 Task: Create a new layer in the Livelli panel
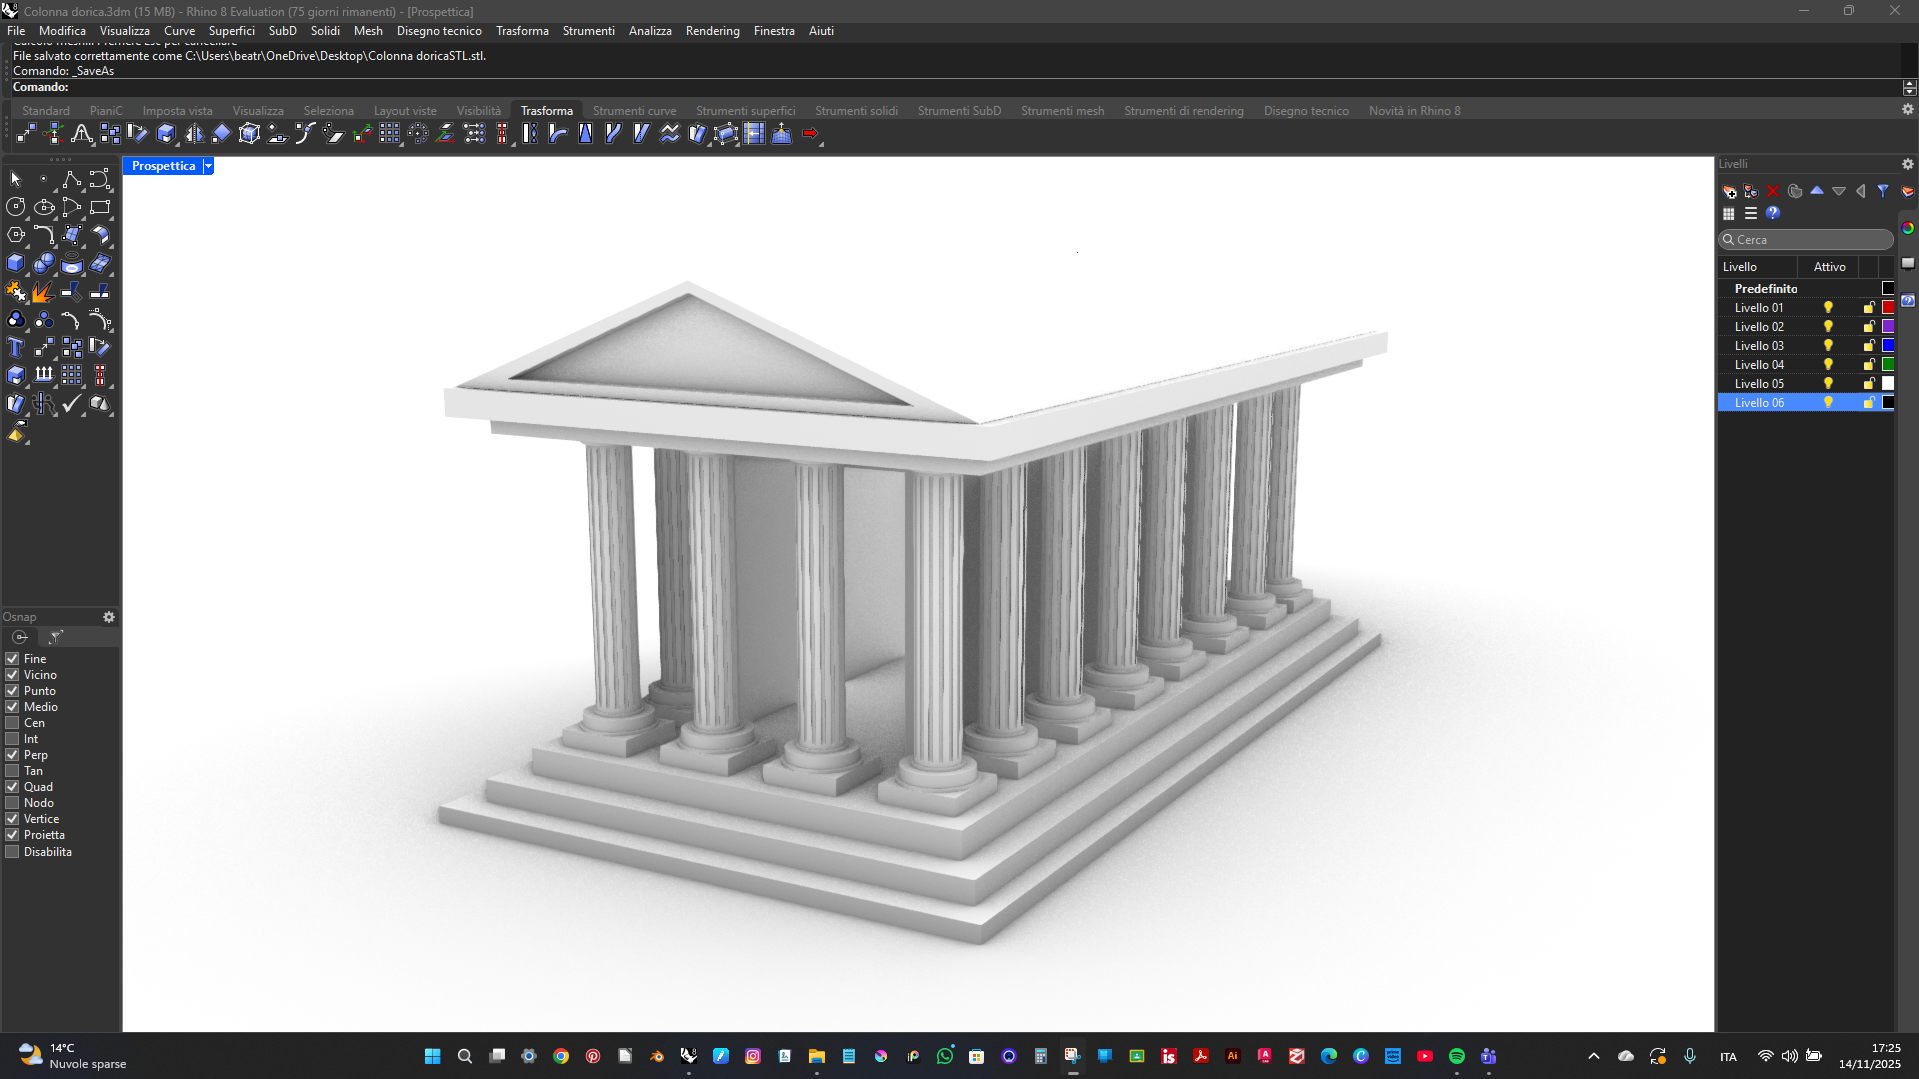[1729, 192]
